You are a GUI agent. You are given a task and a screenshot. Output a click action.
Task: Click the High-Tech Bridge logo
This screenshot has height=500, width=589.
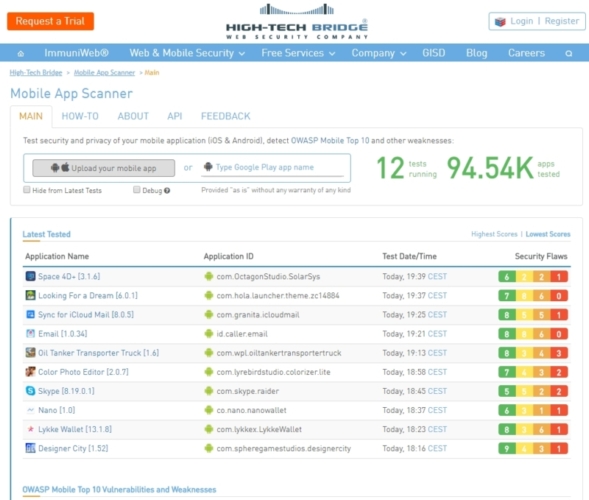(x=296, y=21)
